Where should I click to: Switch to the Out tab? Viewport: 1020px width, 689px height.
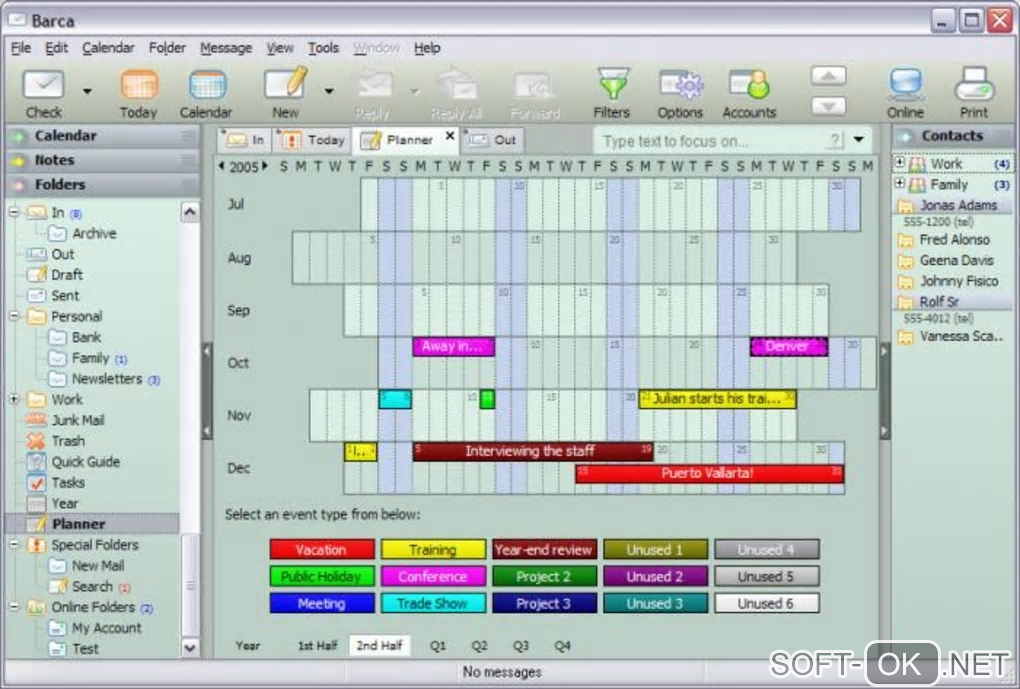tap(493, 140)
